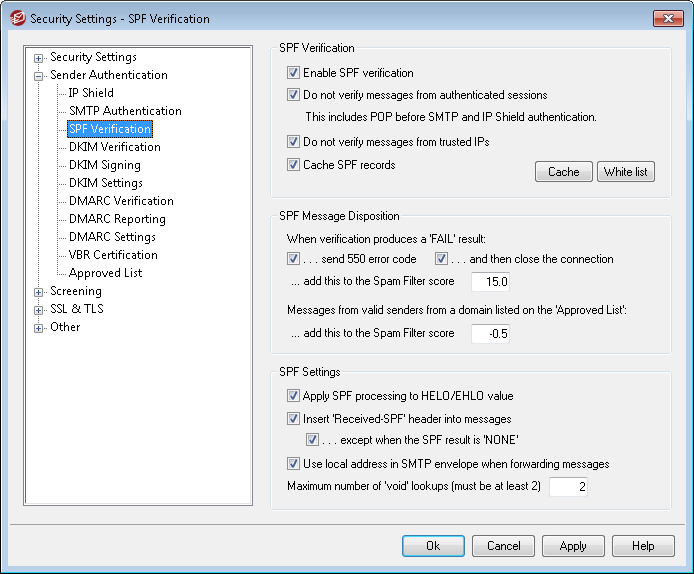Toggle Enable SPF verification checkbox
This screenshot has width=694, height=574.
[293, 73]
